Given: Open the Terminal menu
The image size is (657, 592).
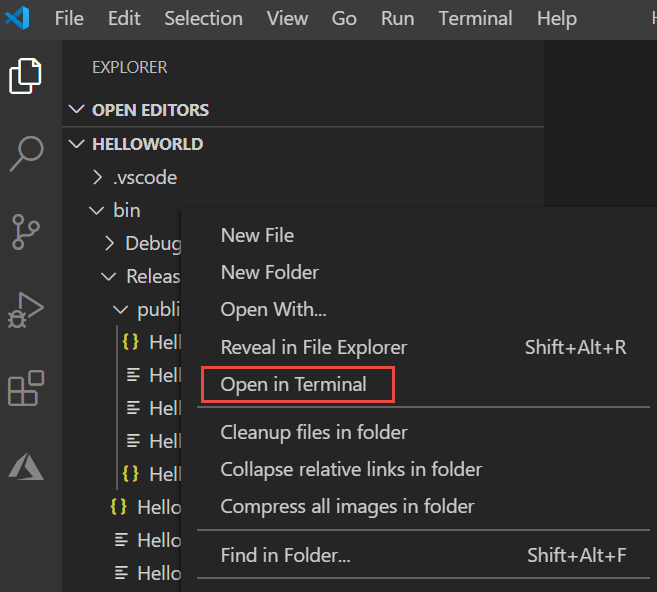Looking at the screenshot, I should [x=476, y=18].
